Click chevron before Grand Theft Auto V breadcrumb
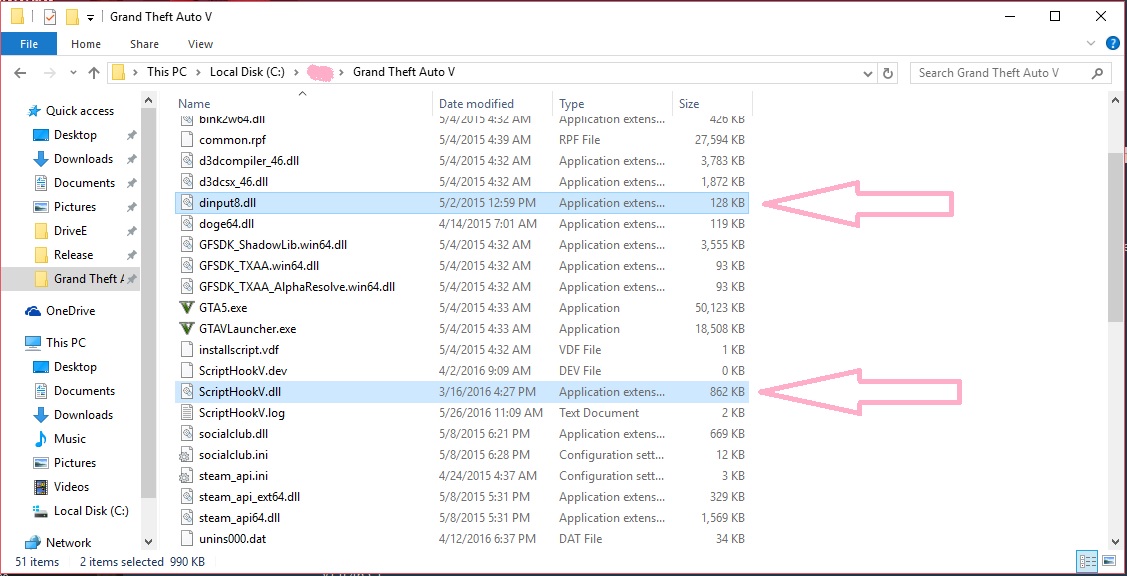1127x576 pixels. tap(341, 72)
